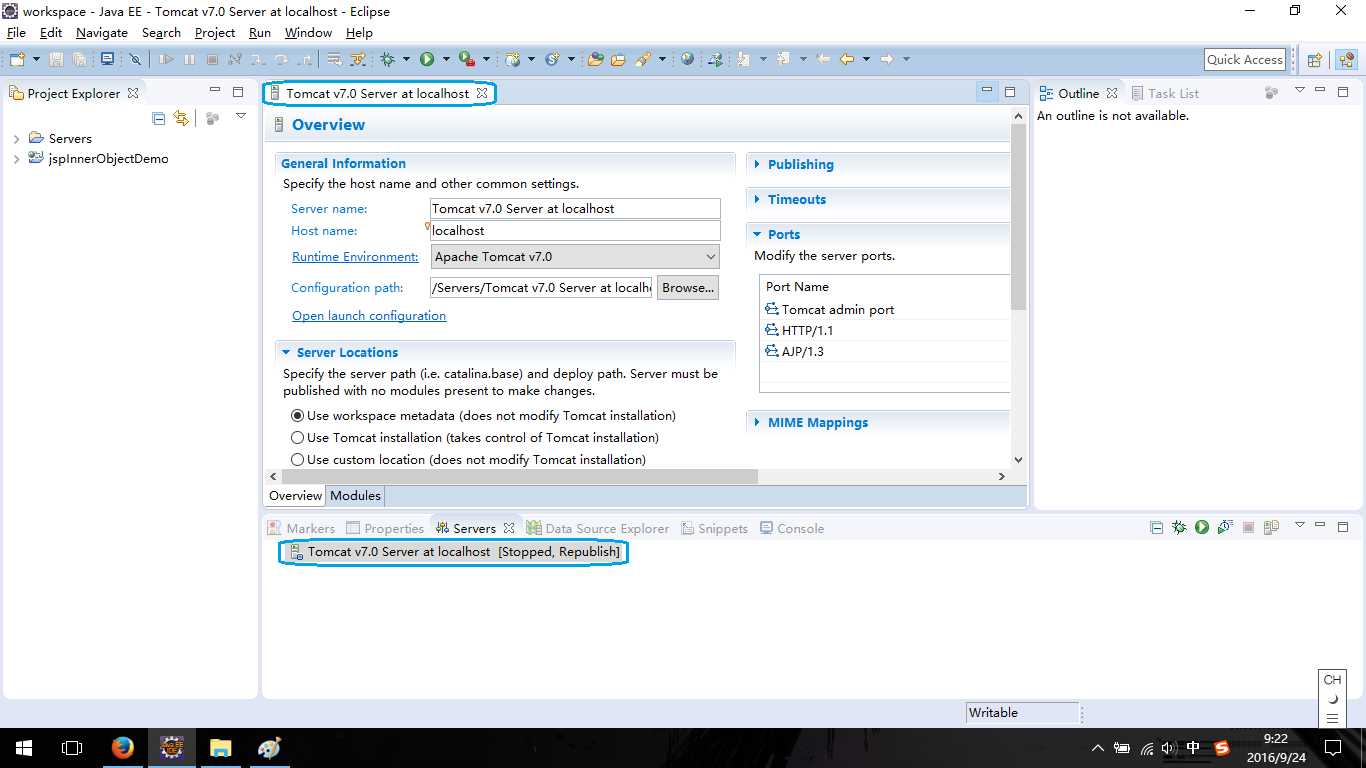Expand the jspInnerObjectDemo project node

pos(16,159)
